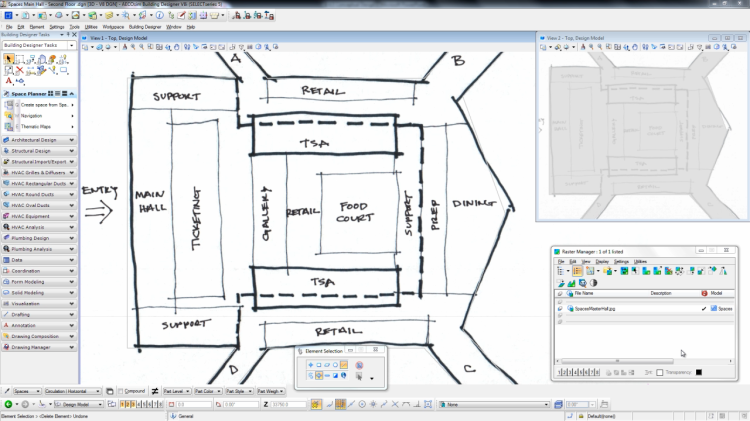Open the Building Designer Tasks dropdown

click(72, 45)
